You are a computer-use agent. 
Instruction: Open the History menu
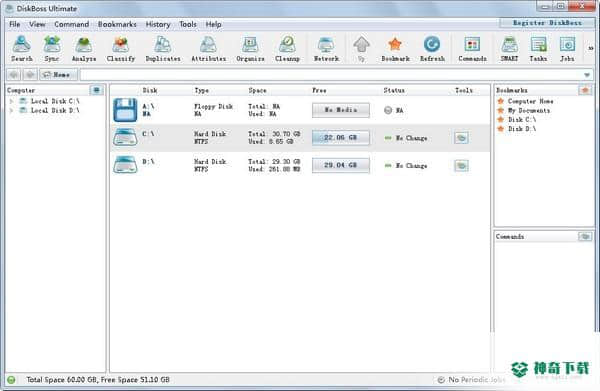(158, 24)
